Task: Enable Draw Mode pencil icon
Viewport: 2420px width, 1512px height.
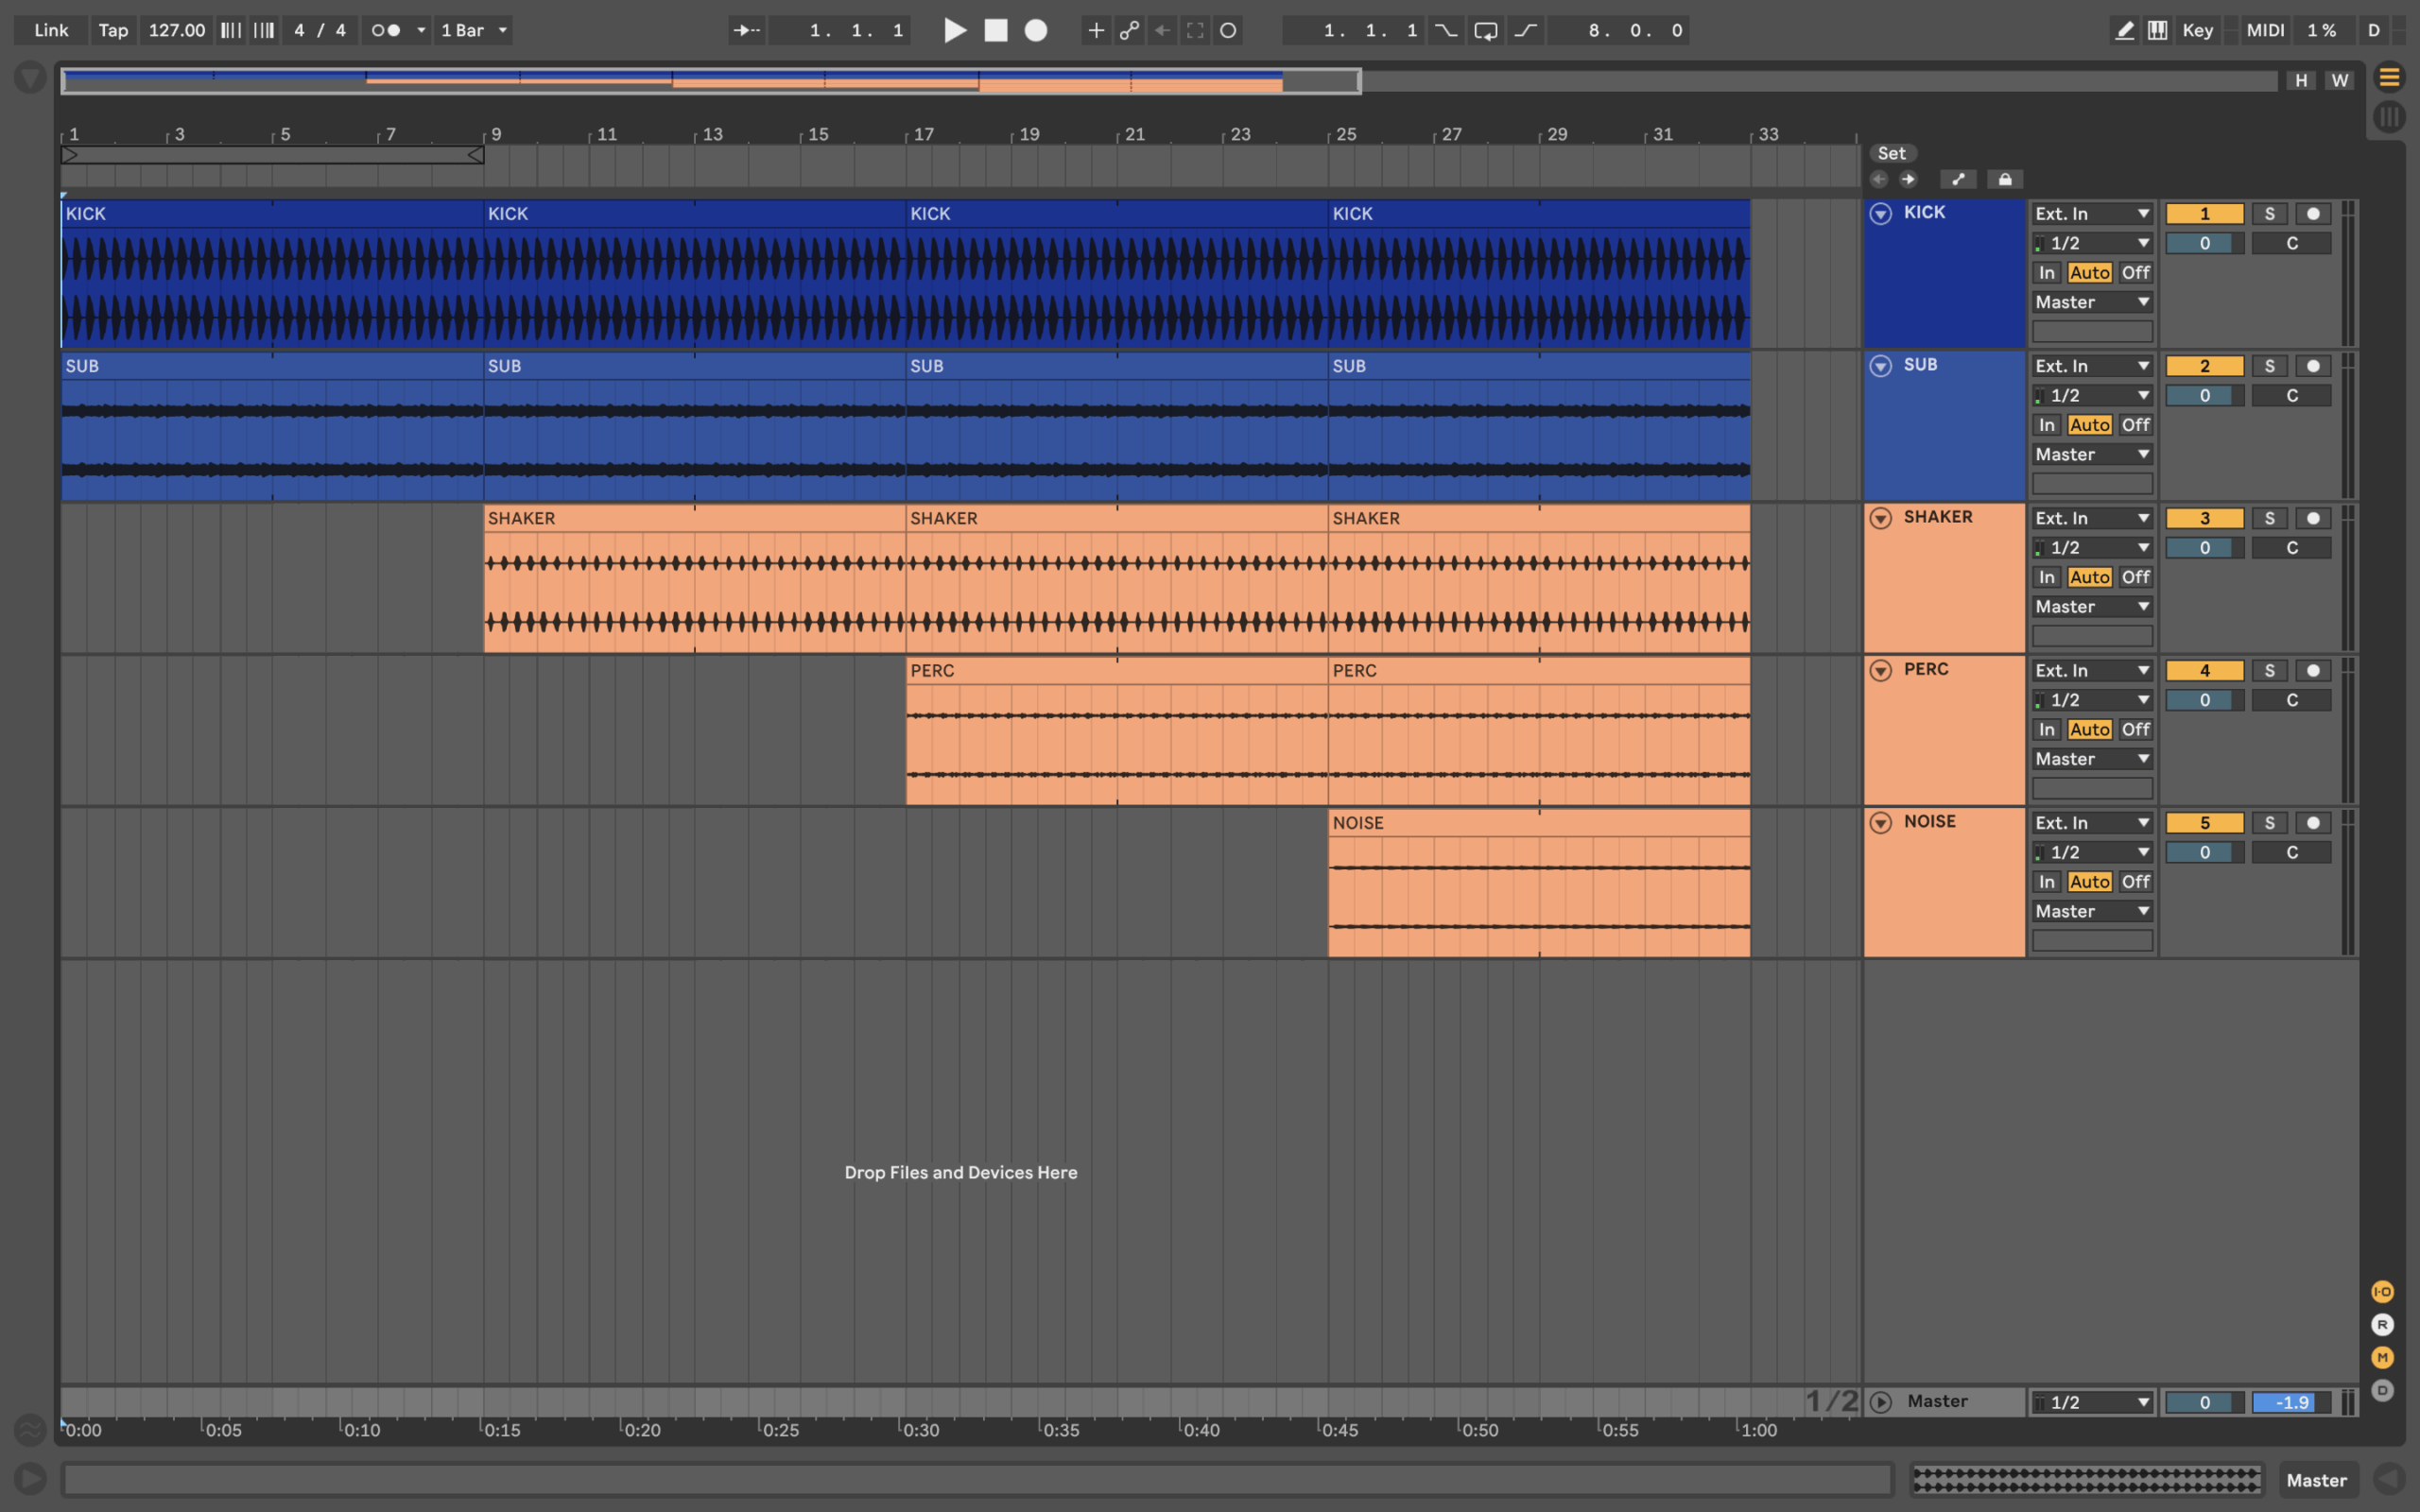Action: tap(2125, 30)
